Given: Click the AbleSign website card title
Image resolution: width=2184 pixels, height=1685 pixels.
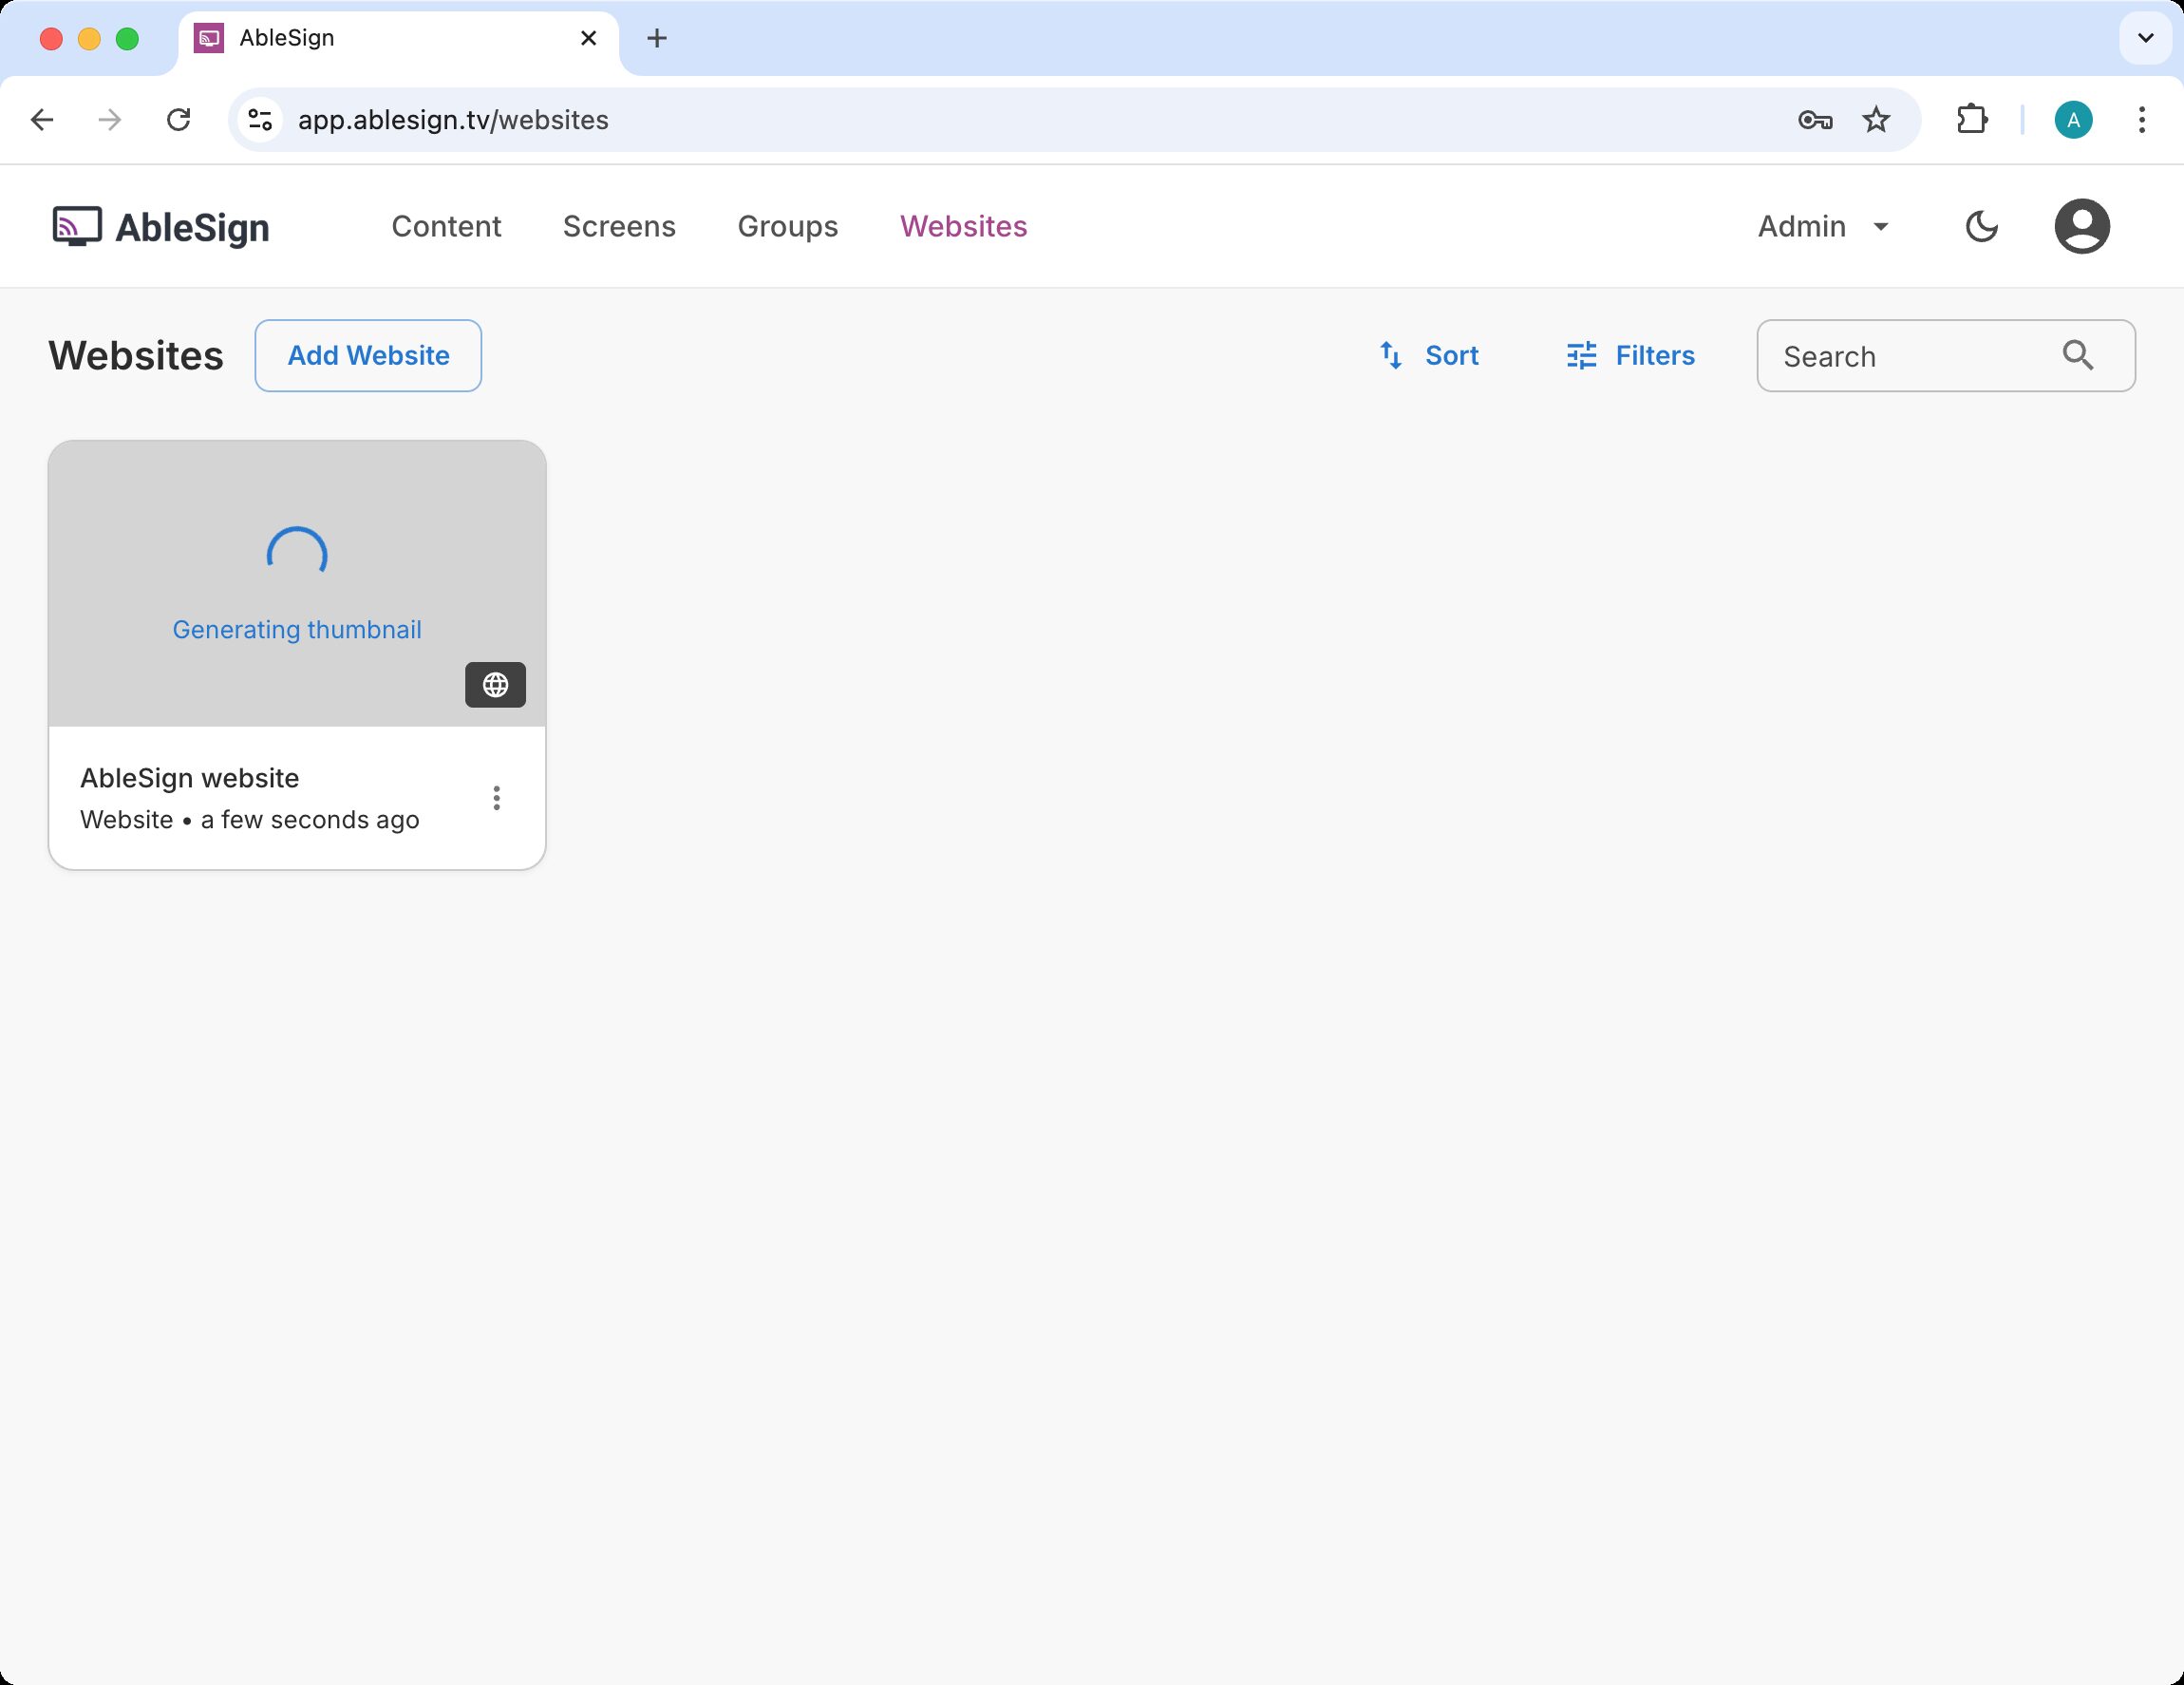Looking at the screenshot, I should click(x=190, y=778).
